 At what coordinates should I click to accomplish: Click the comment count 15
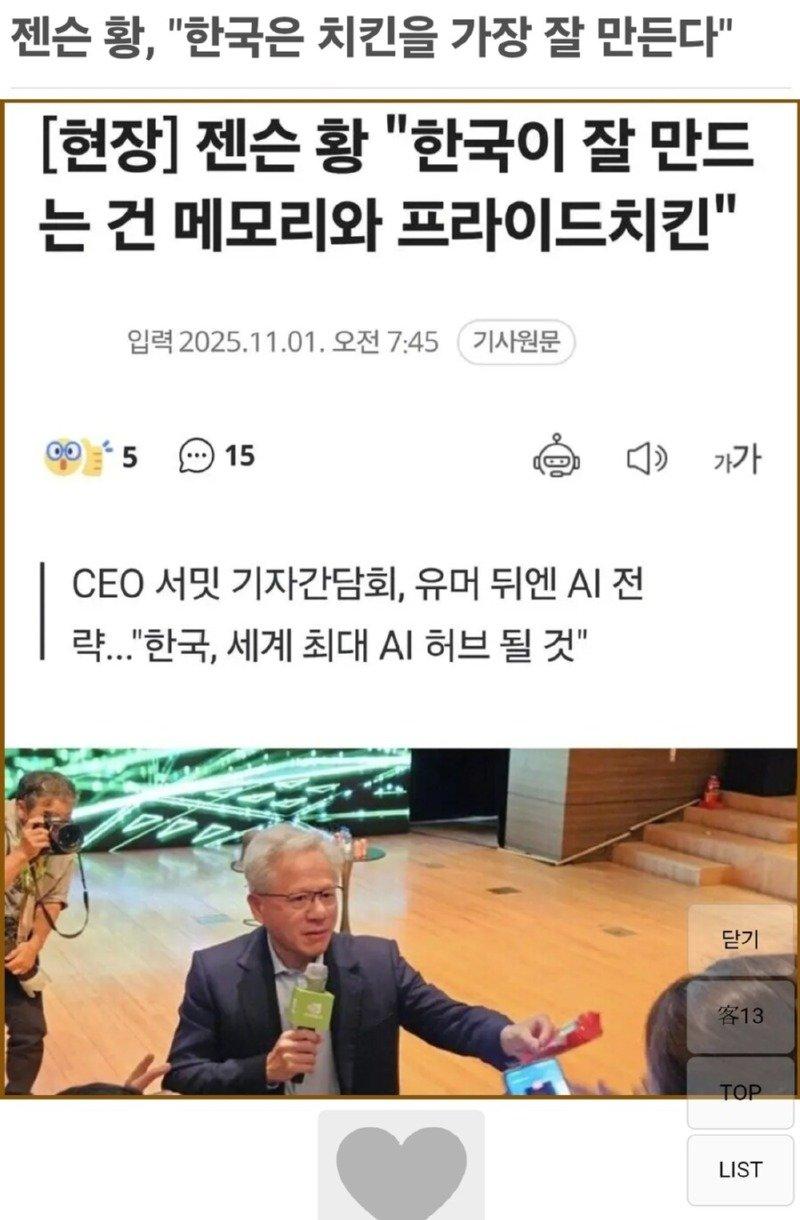click(239, 456)
